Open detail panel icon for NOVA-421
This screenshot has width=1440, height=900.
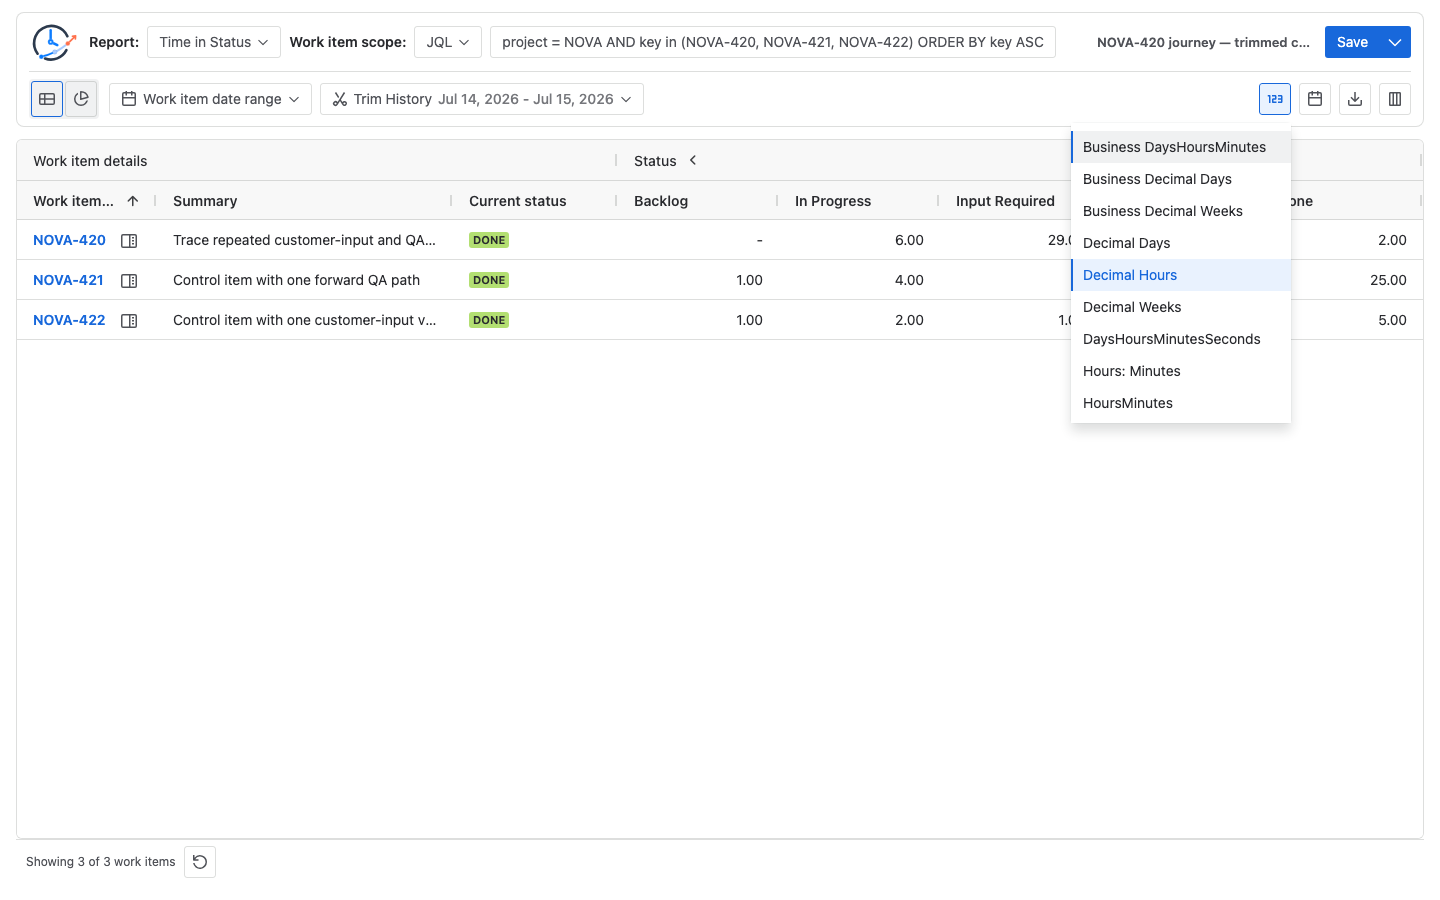129,281
